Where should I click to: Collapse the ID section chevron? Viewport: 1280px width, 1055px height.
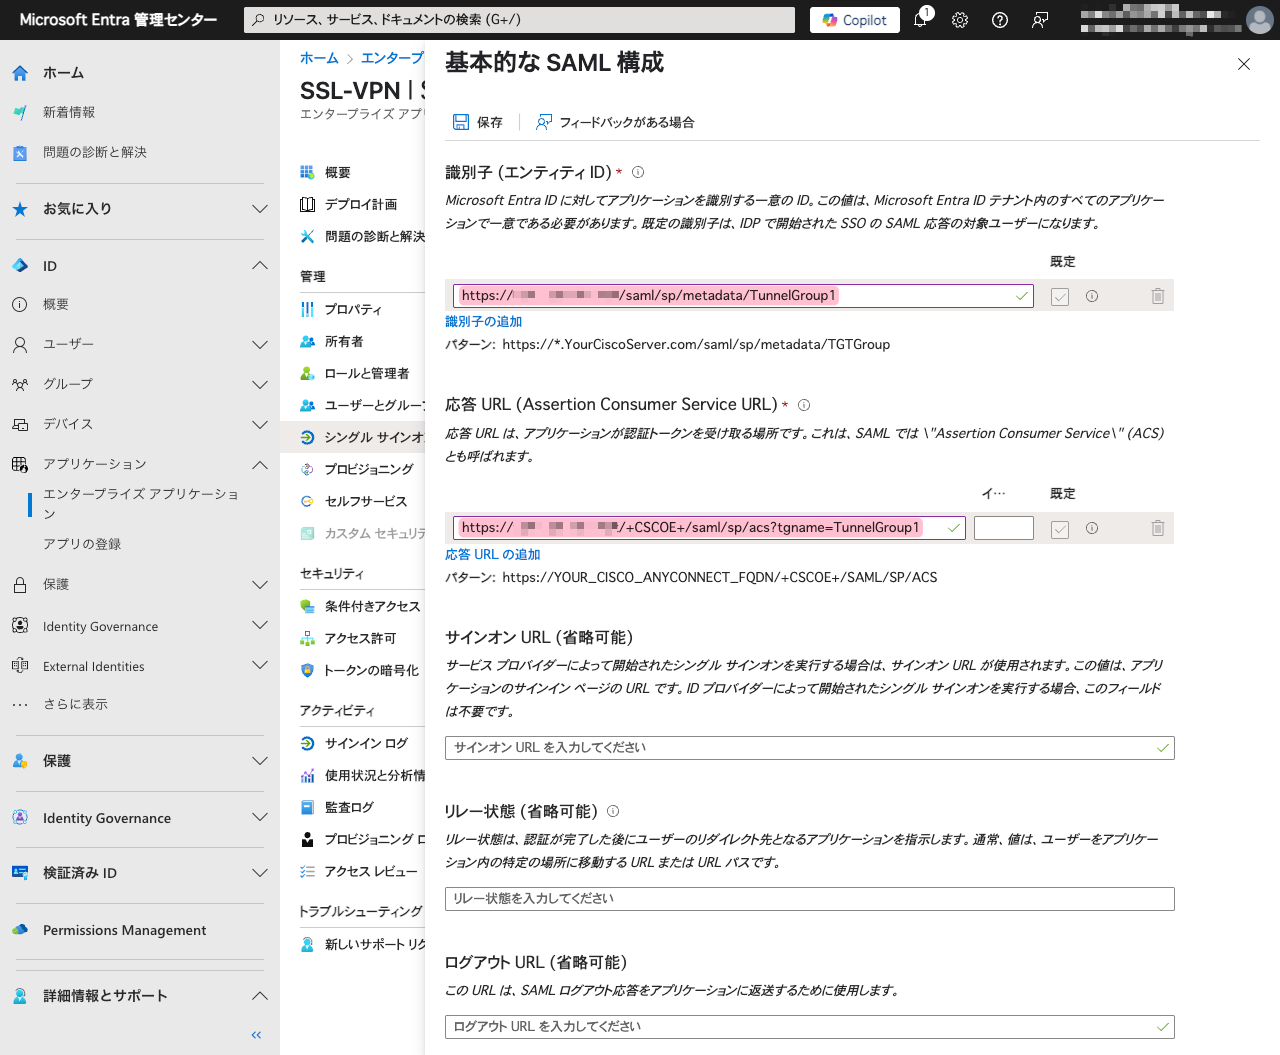click(x=260, y=265)
